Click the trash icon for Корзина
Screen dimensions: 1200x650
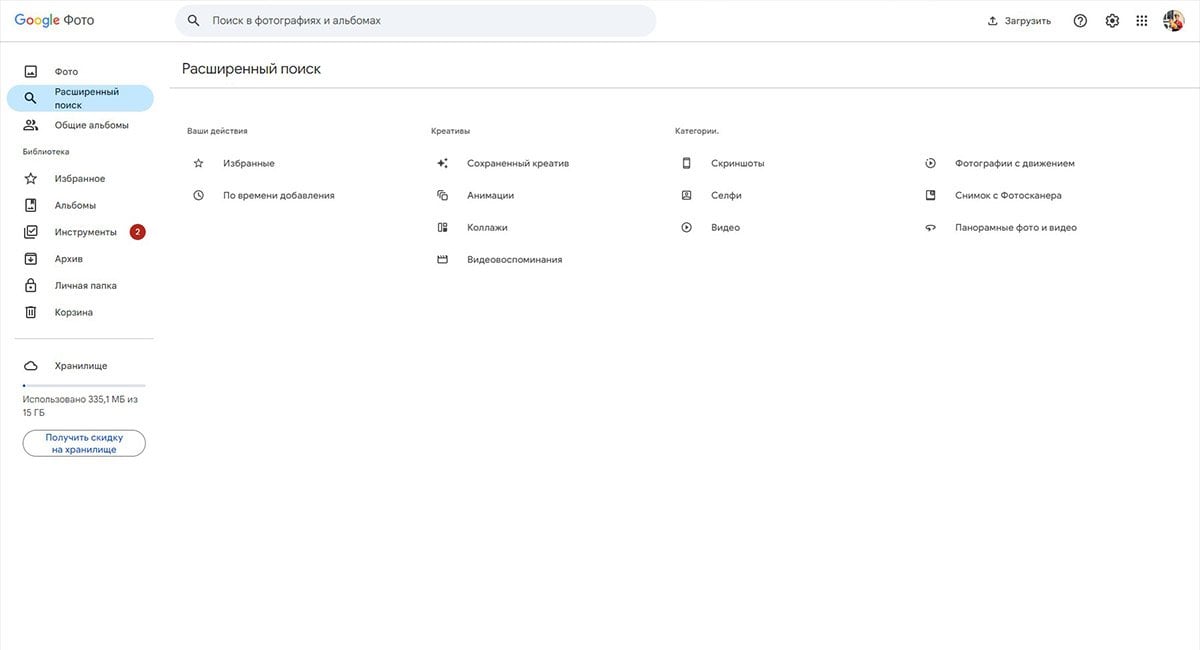(x=31, y=312)
